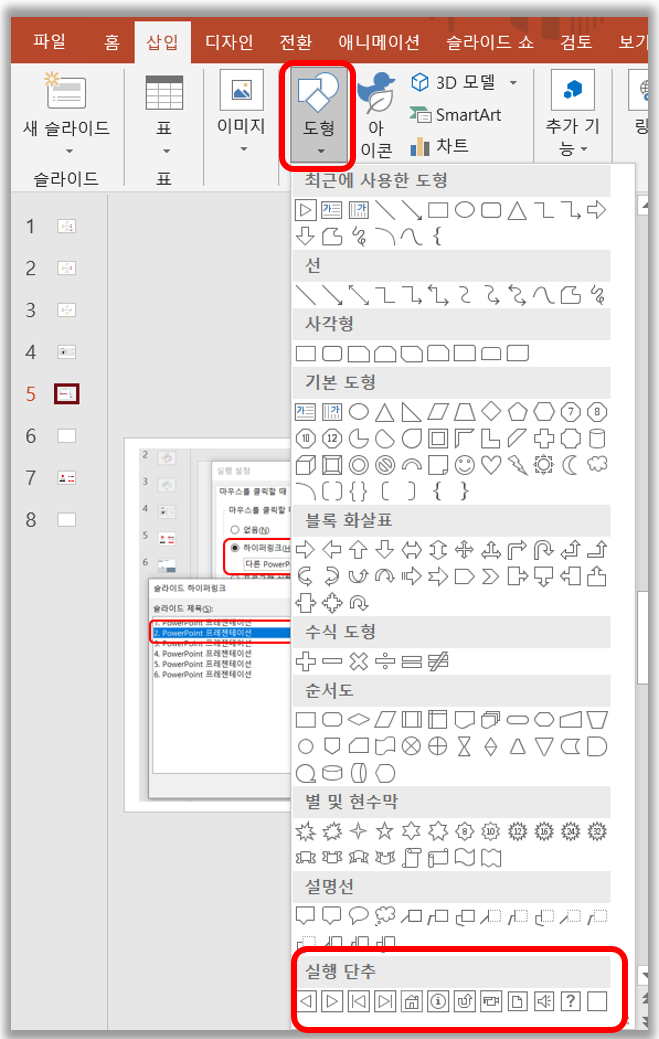Viewport: 659px width, 1039px height.
Task: Click the 3D 모델 button
Action: [454, 83]
